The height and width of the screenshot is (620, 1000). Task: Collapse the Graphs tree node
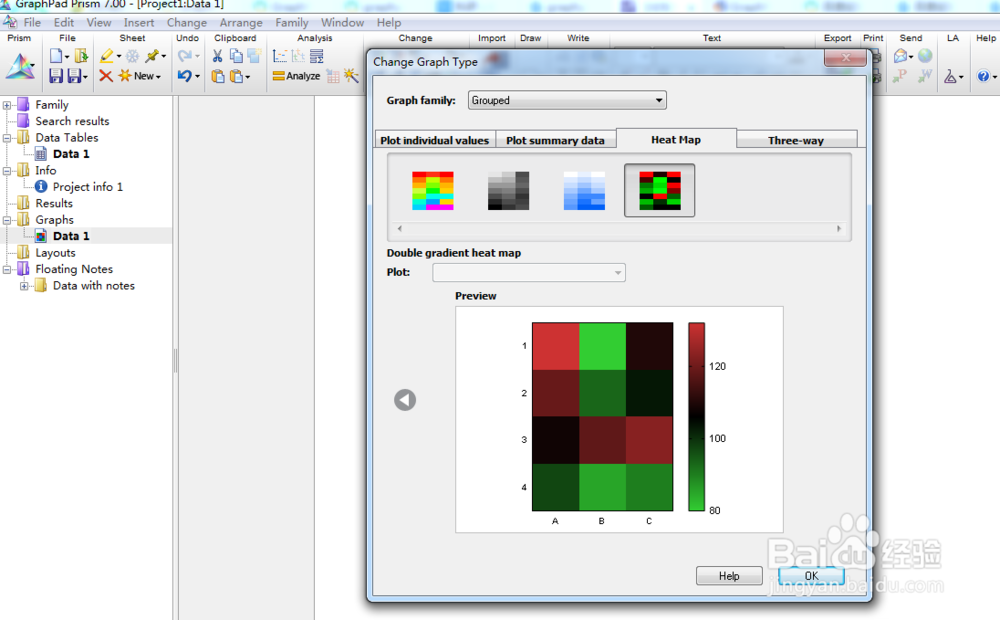[7, 220]
